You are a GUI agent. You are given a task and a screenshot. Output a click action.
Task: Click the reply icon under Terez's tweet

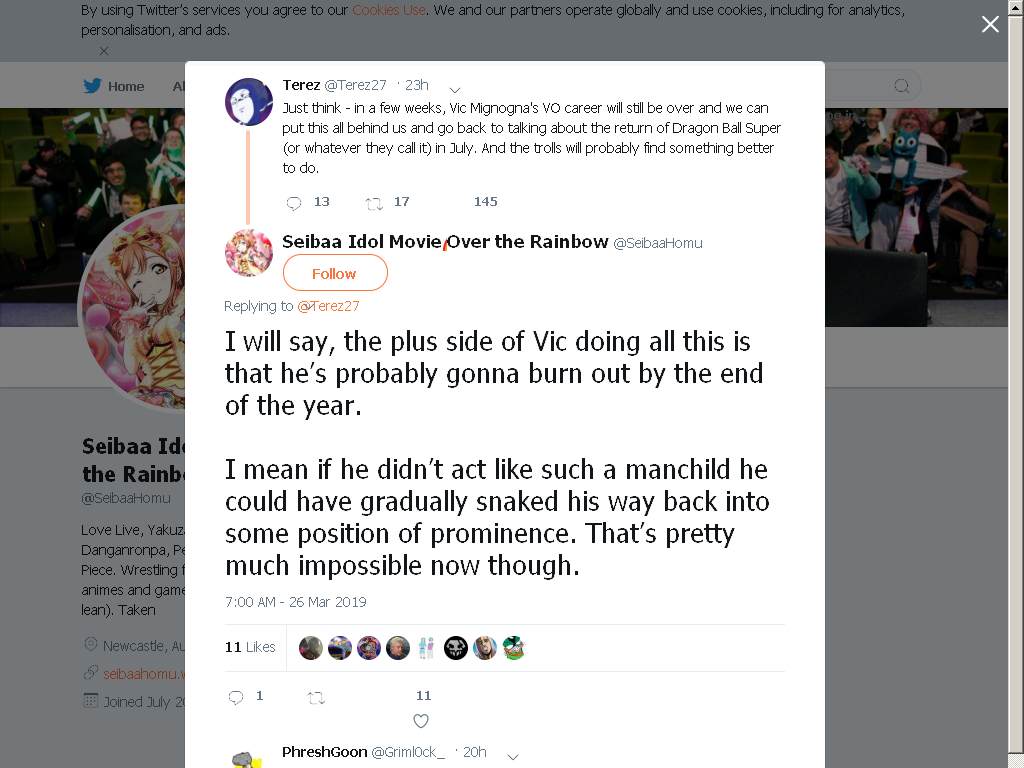[294, 203]
